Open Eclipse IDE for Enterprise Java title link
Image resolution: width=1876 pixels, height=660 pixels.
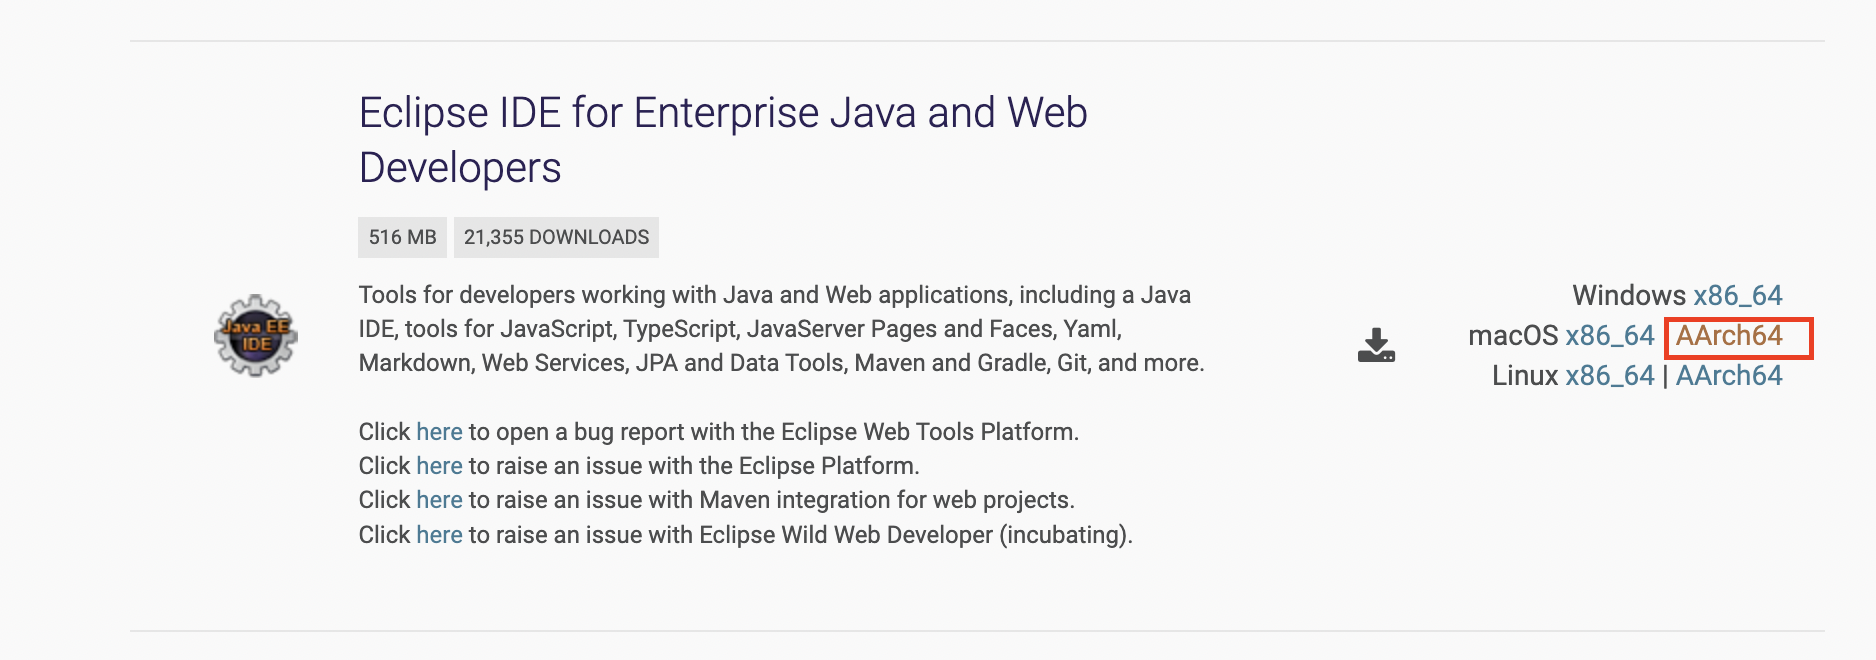coord(723,140)
